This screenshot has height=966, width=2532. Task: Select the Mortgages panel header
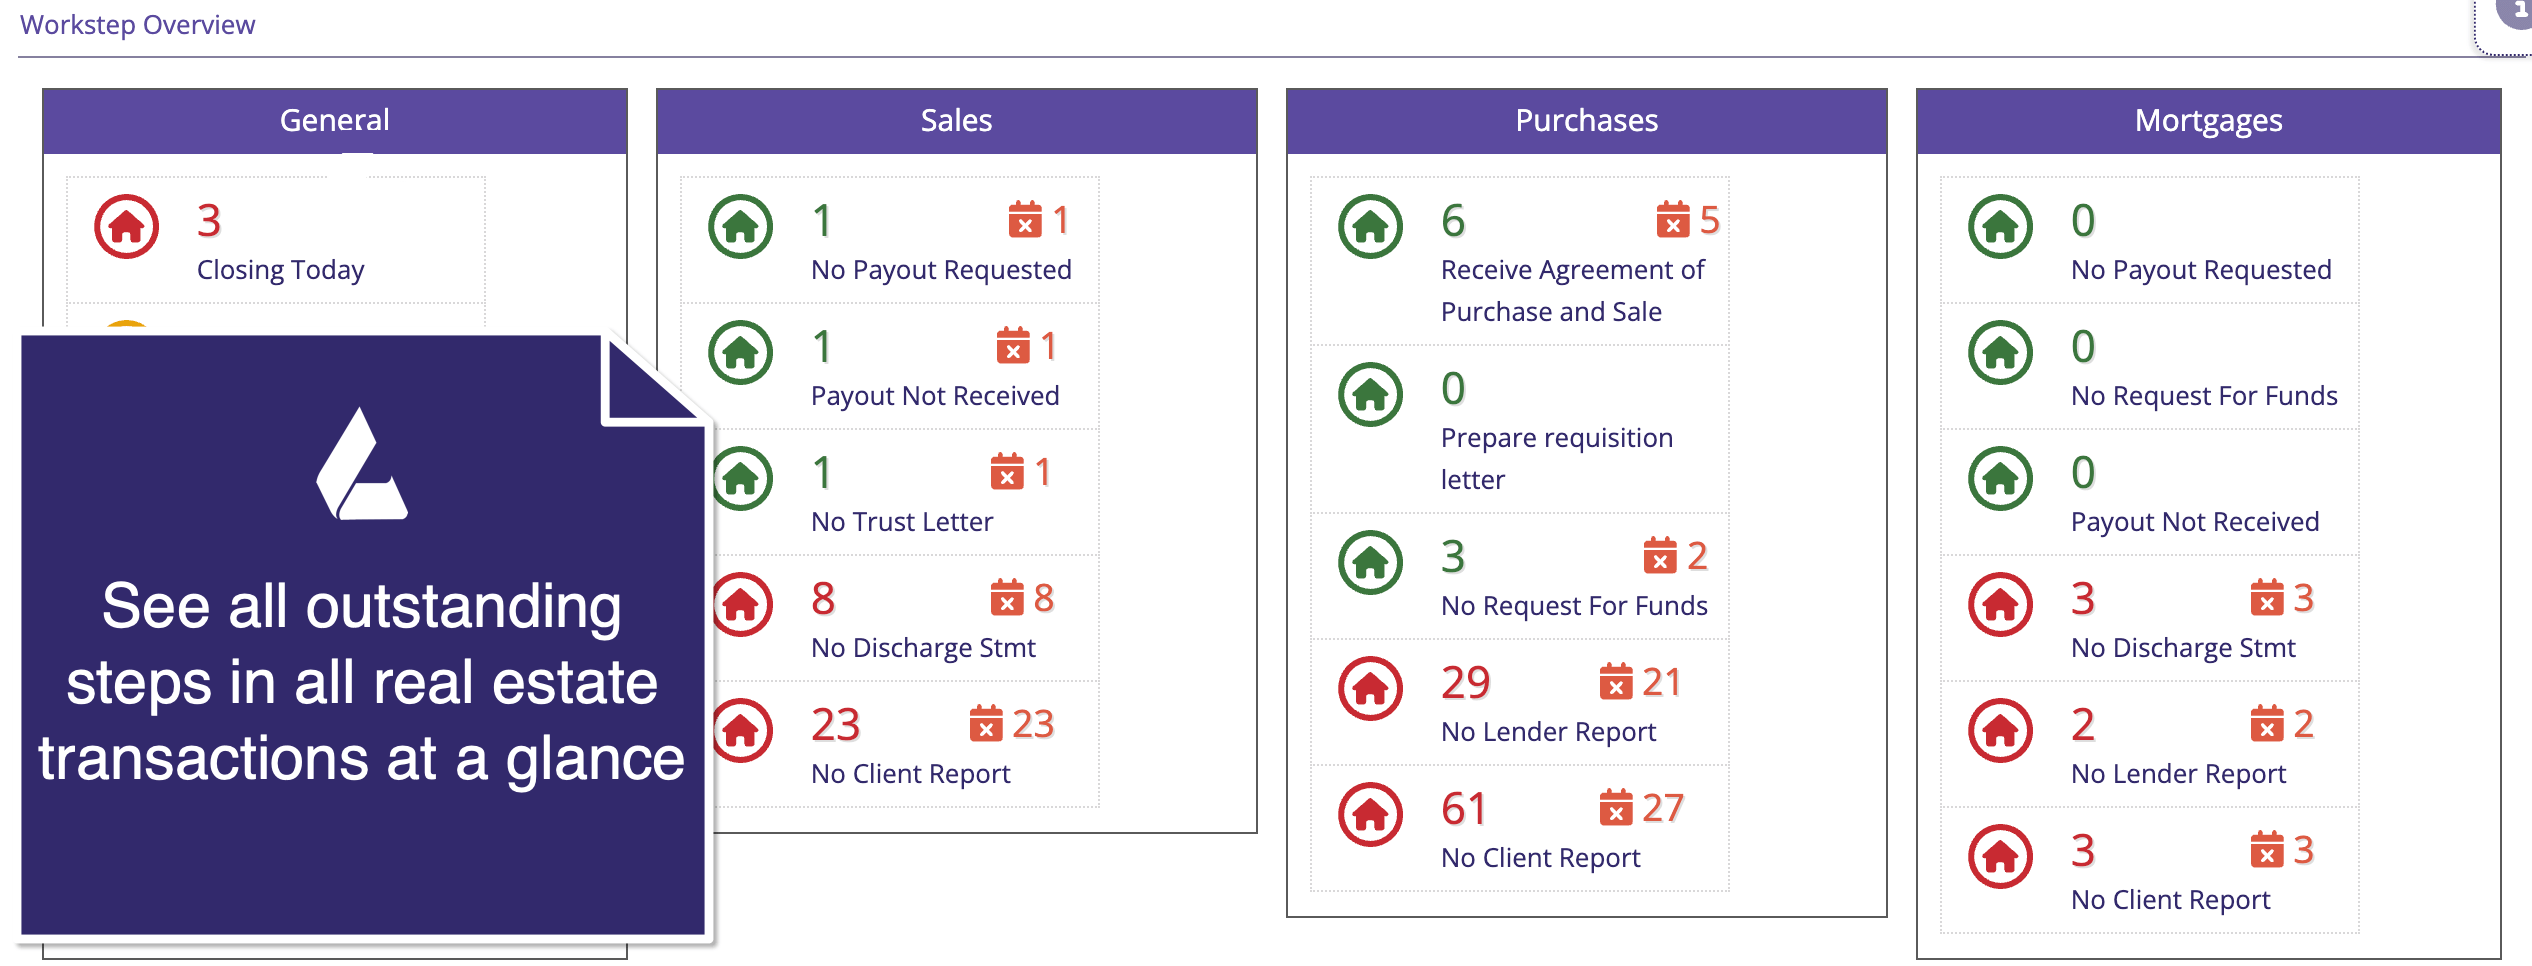(2208, 121)
